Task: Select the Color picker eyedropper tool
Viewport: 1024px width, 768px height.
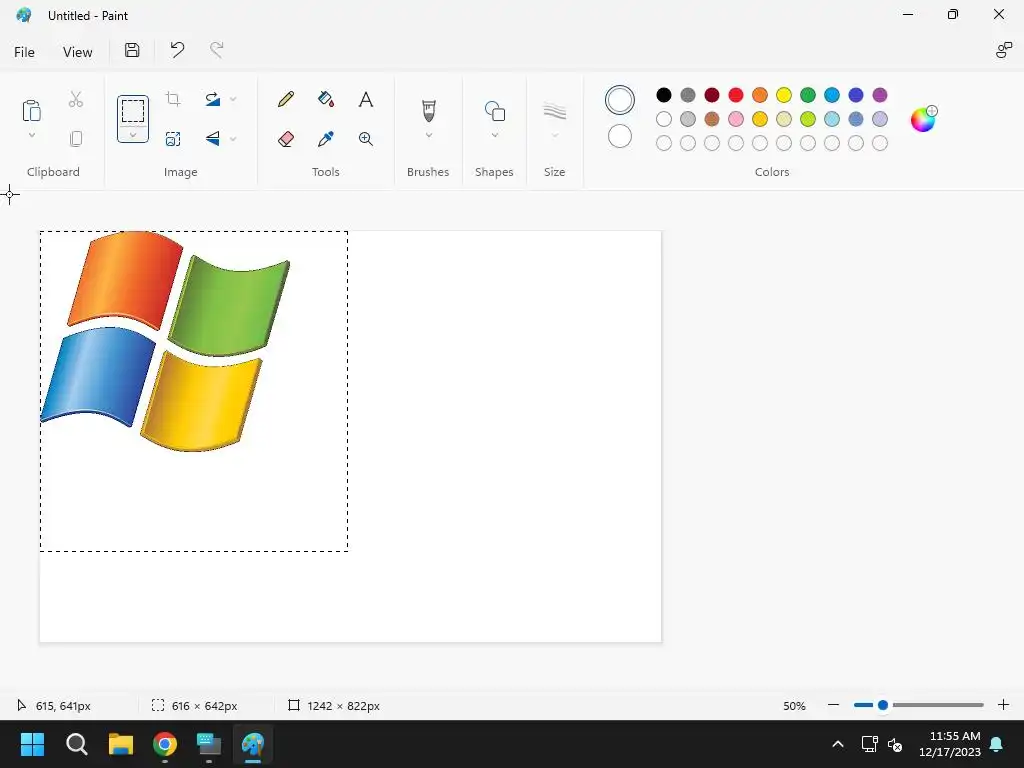Action: [x=326, y=138]
